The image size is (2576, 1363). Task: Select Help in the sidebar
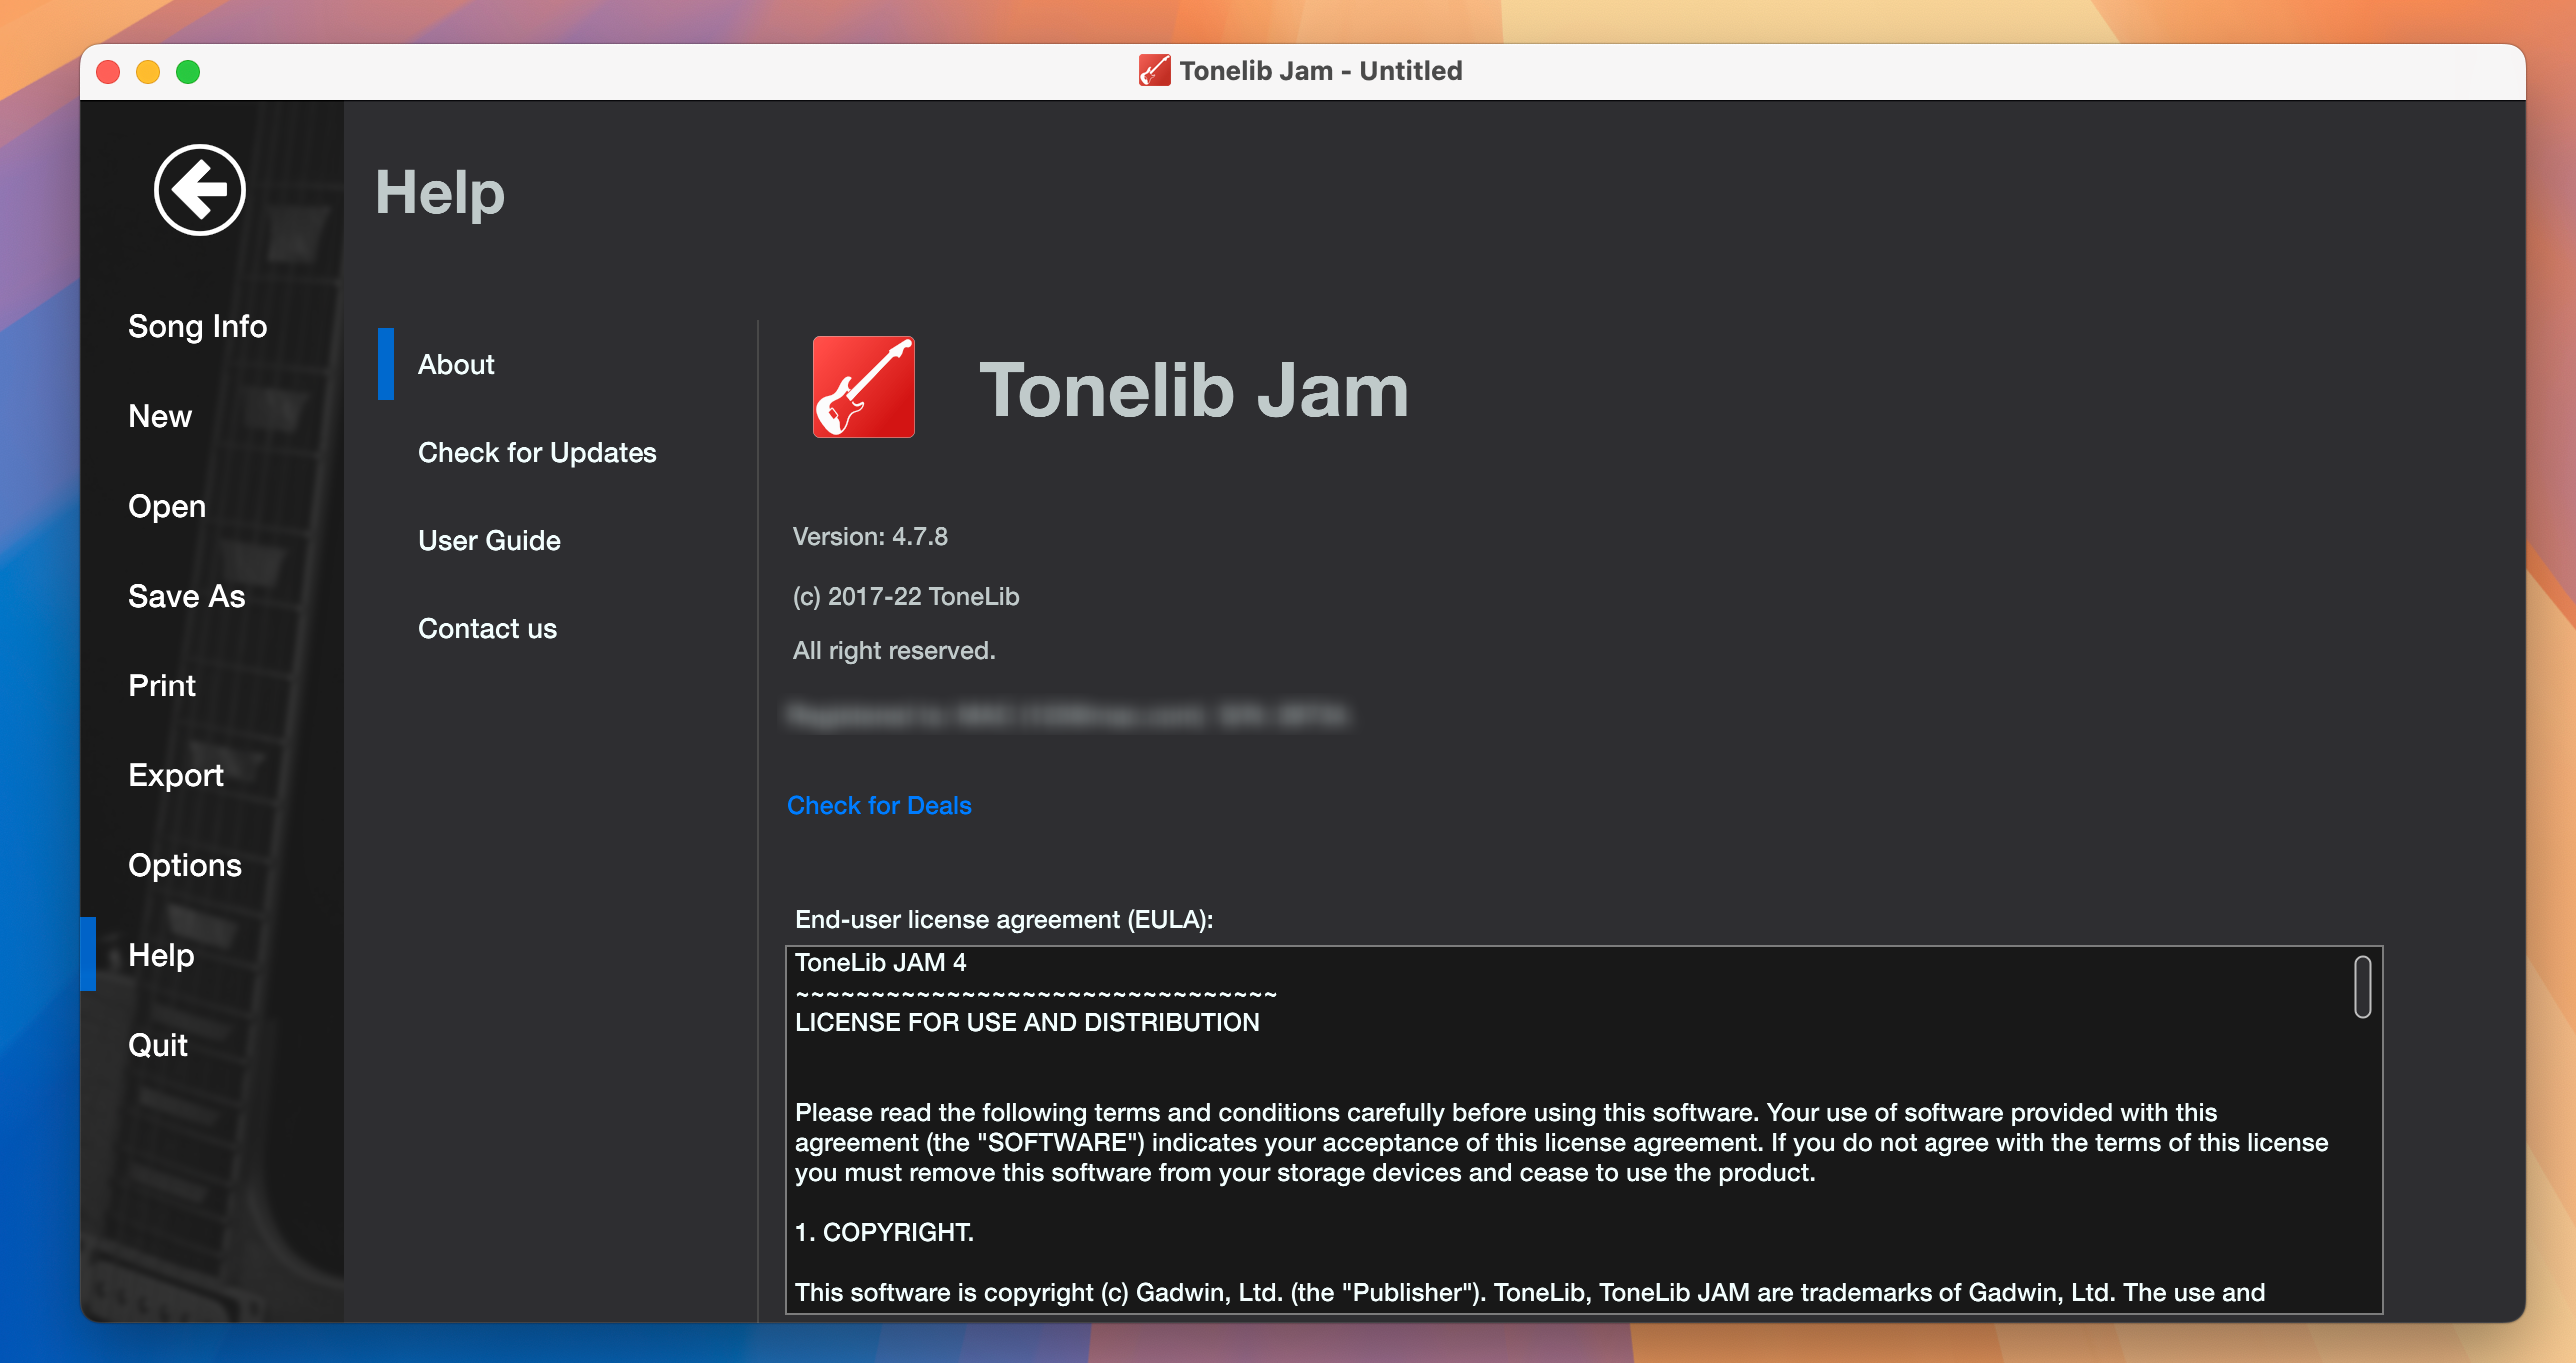[x=161, y=956]
